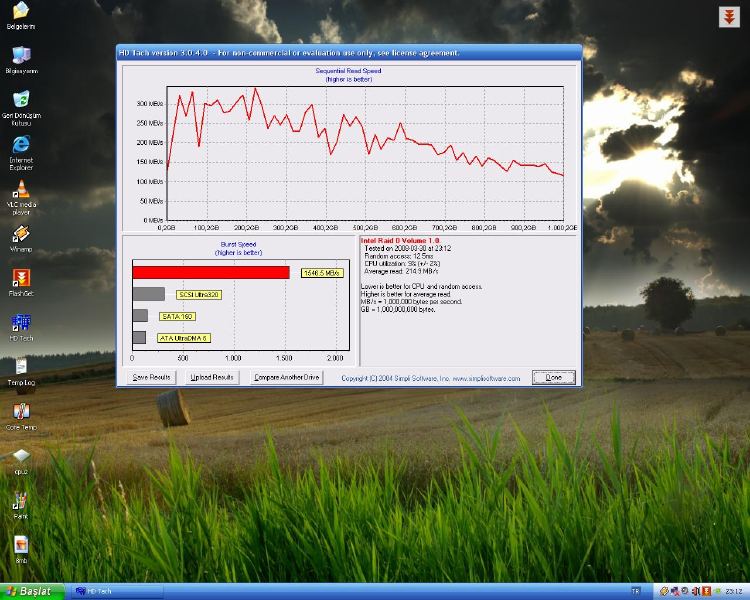The height and width of the screenshot is (600, 750).
Task: Open the FlashGet desktop shortcut
Action: (21, 278)
